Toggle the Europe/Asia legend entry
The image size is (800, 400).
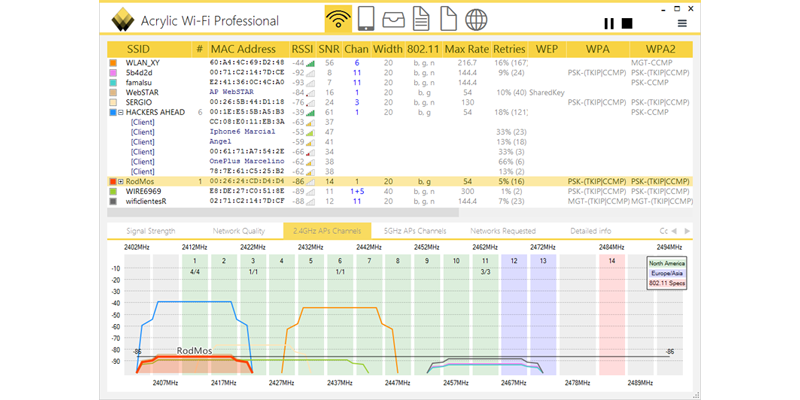pos(667,273)
